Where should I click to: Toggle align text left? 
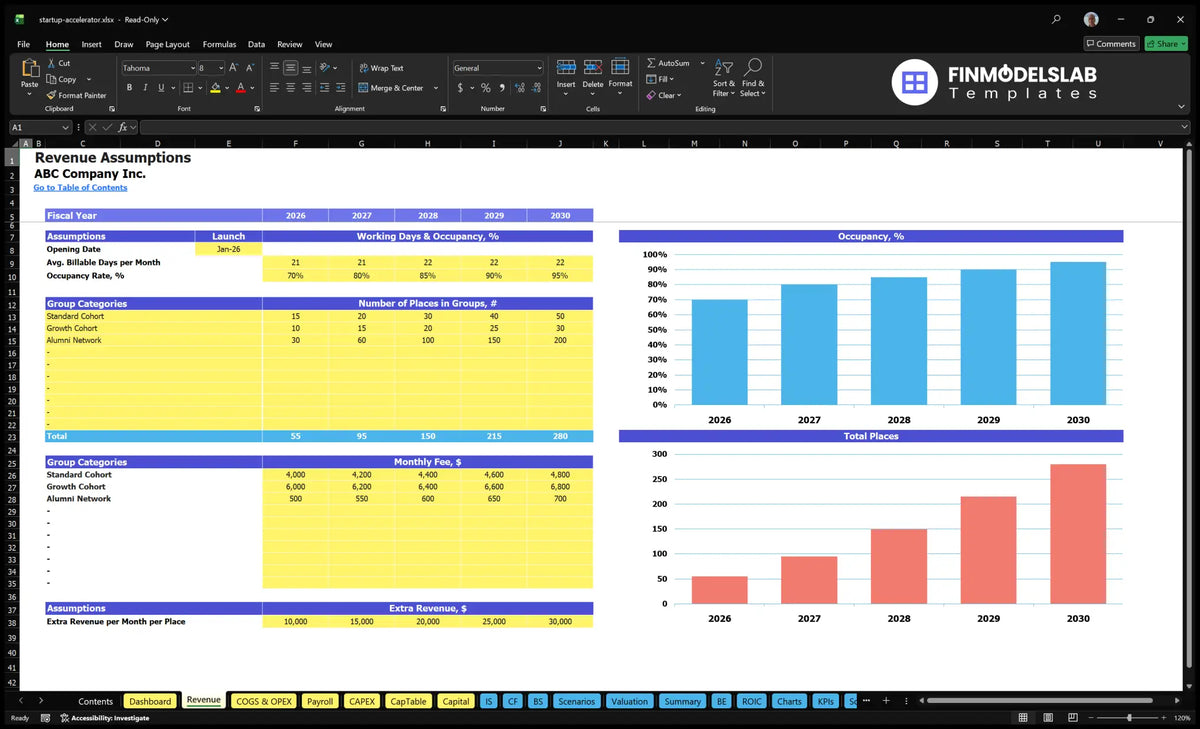[x=274, y=88]
